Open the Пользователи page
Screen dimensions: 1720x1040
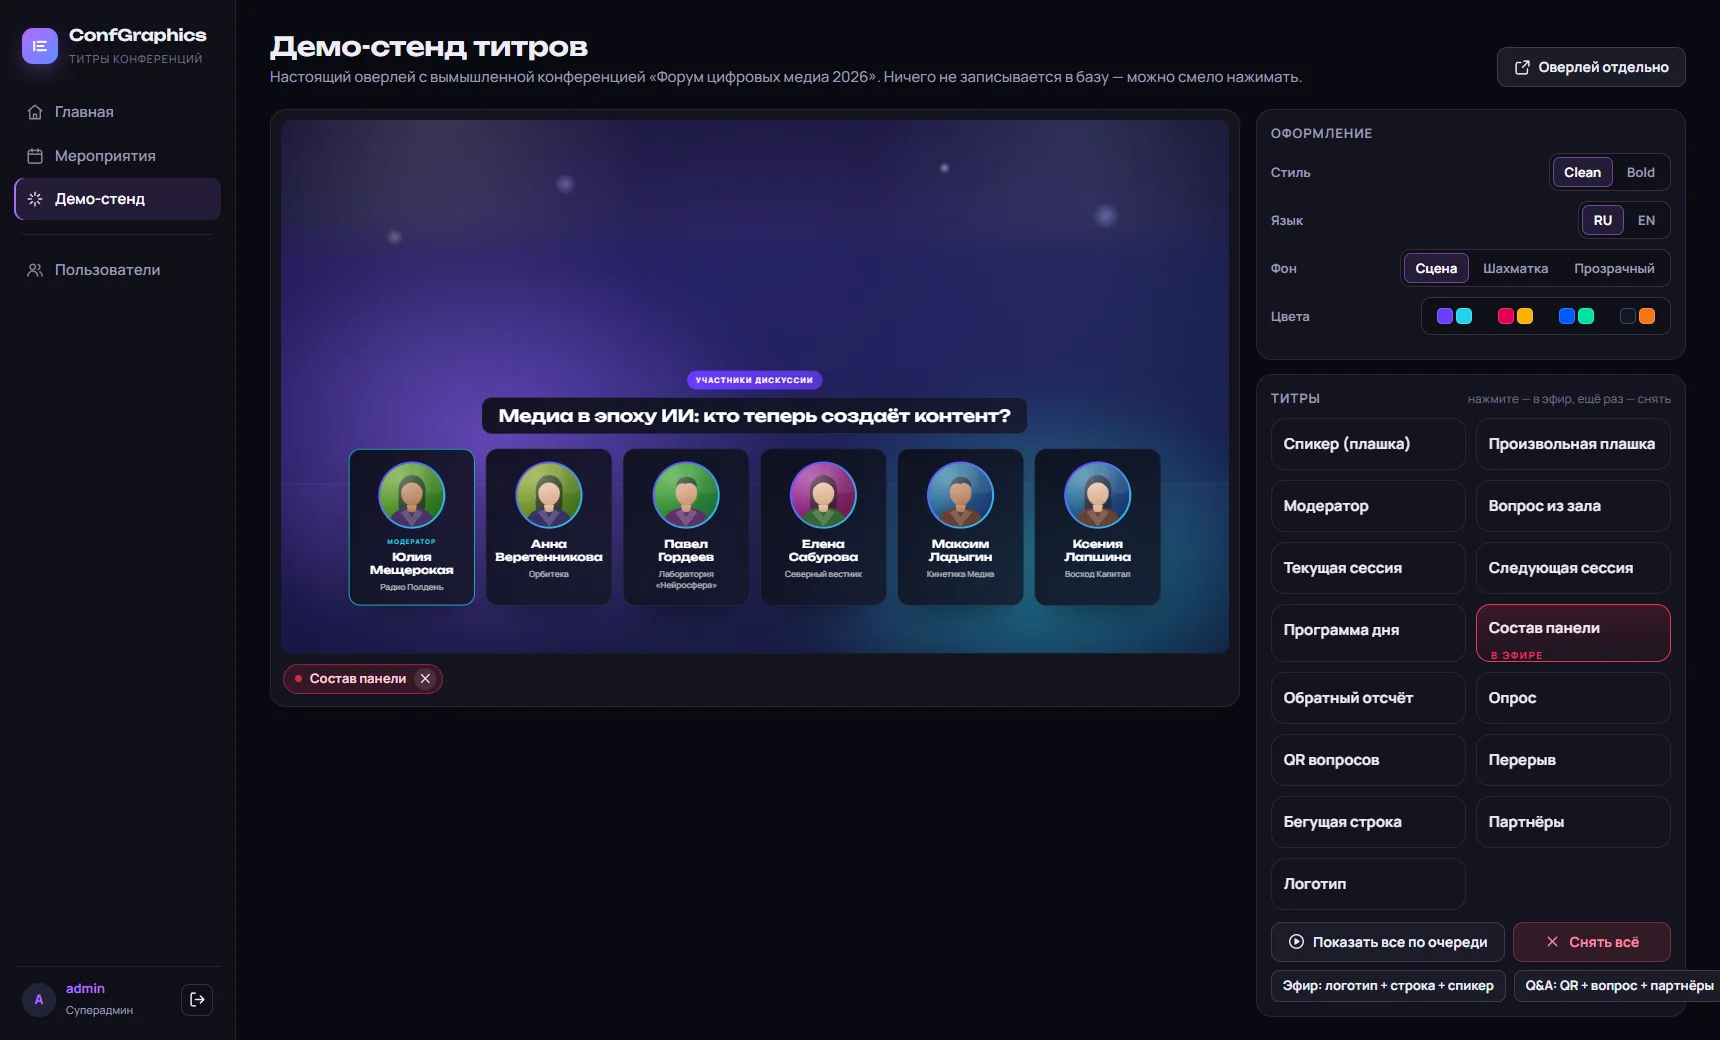tap(117, 270)
